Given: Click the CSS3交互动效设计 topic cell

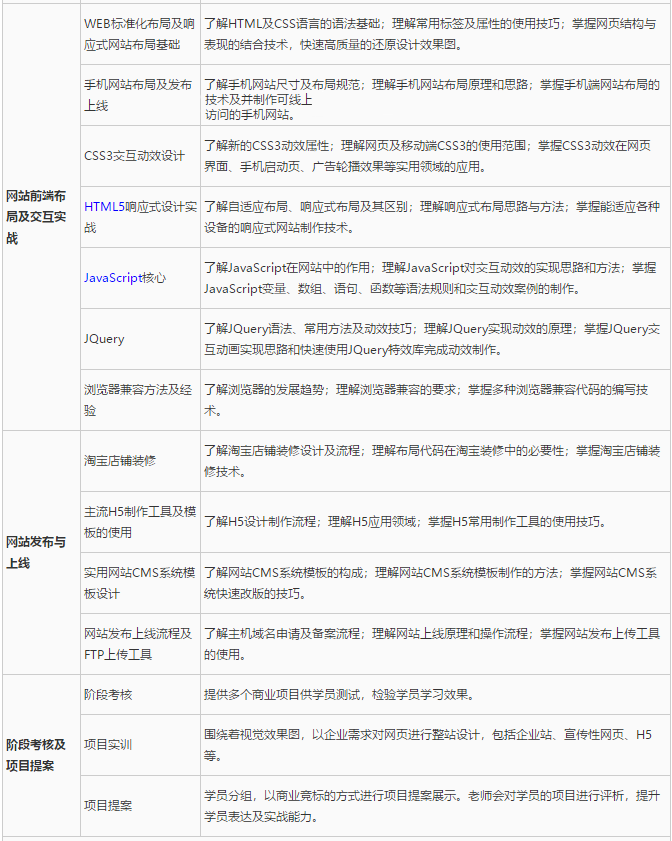Looking at the screenshot, I should click(135, 156).
